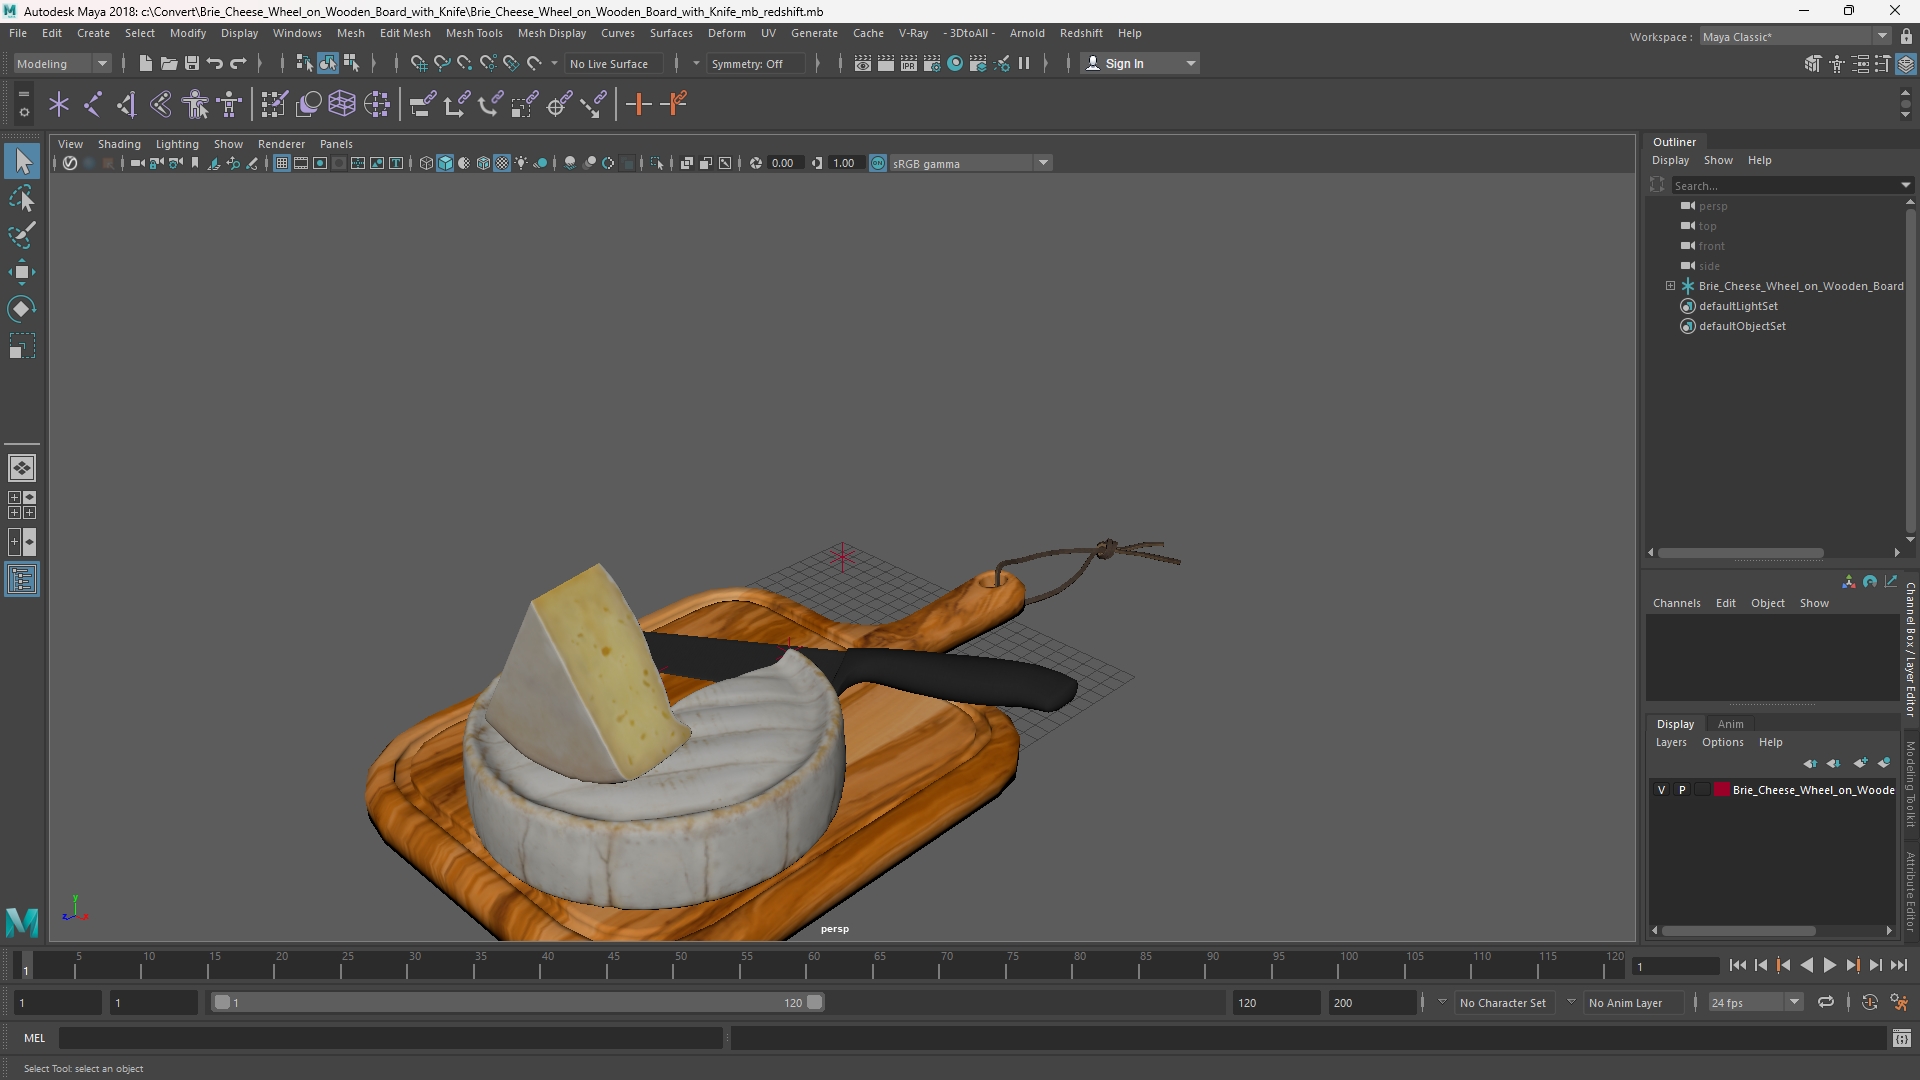Click the red plus shelf icon
The height and width of the screenshot is (1080, 1920).
(x=638, y=104)
